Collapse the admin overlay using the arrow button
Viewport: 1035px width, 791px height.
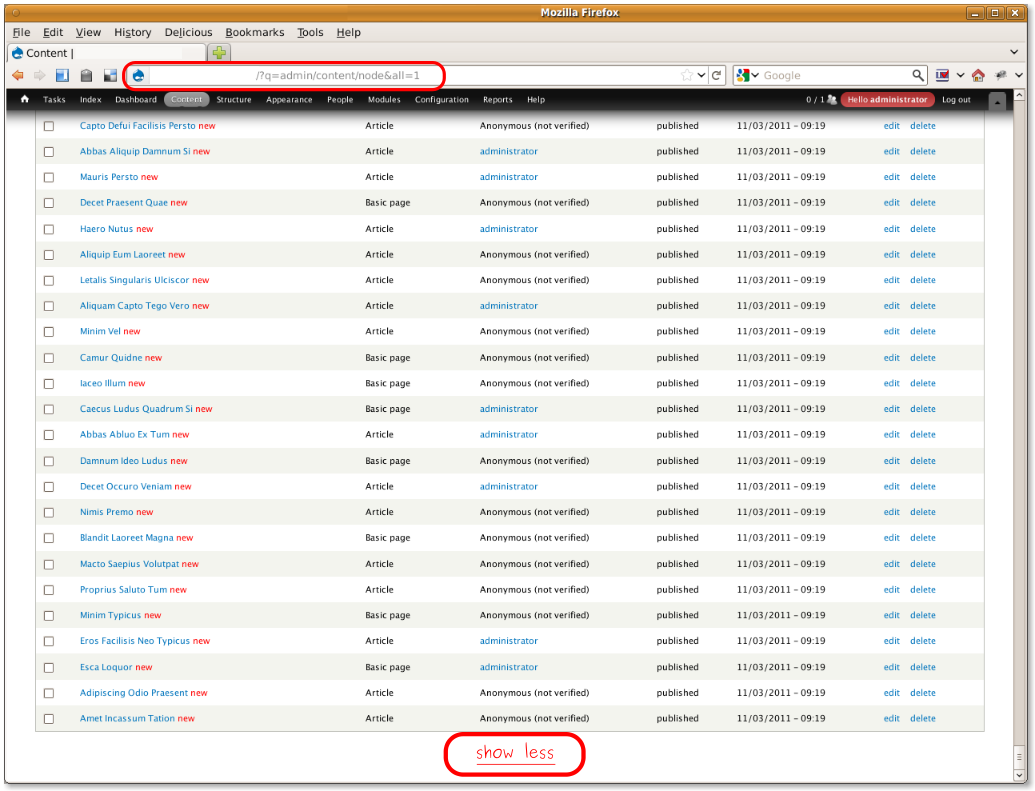coord(997,100)
